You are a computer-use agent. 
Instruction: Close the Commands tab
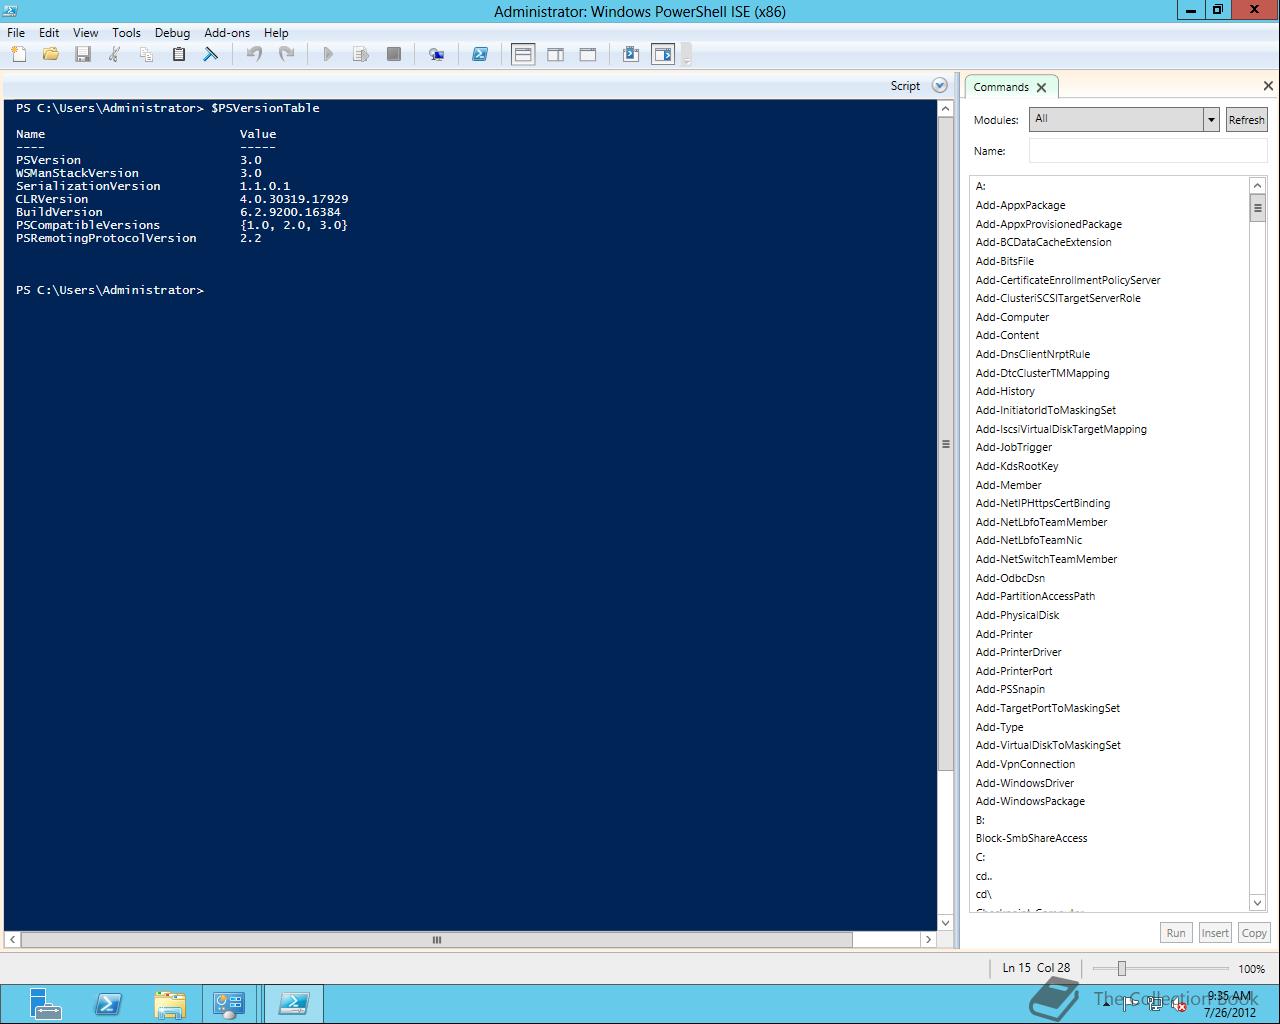click(1042, 87)
